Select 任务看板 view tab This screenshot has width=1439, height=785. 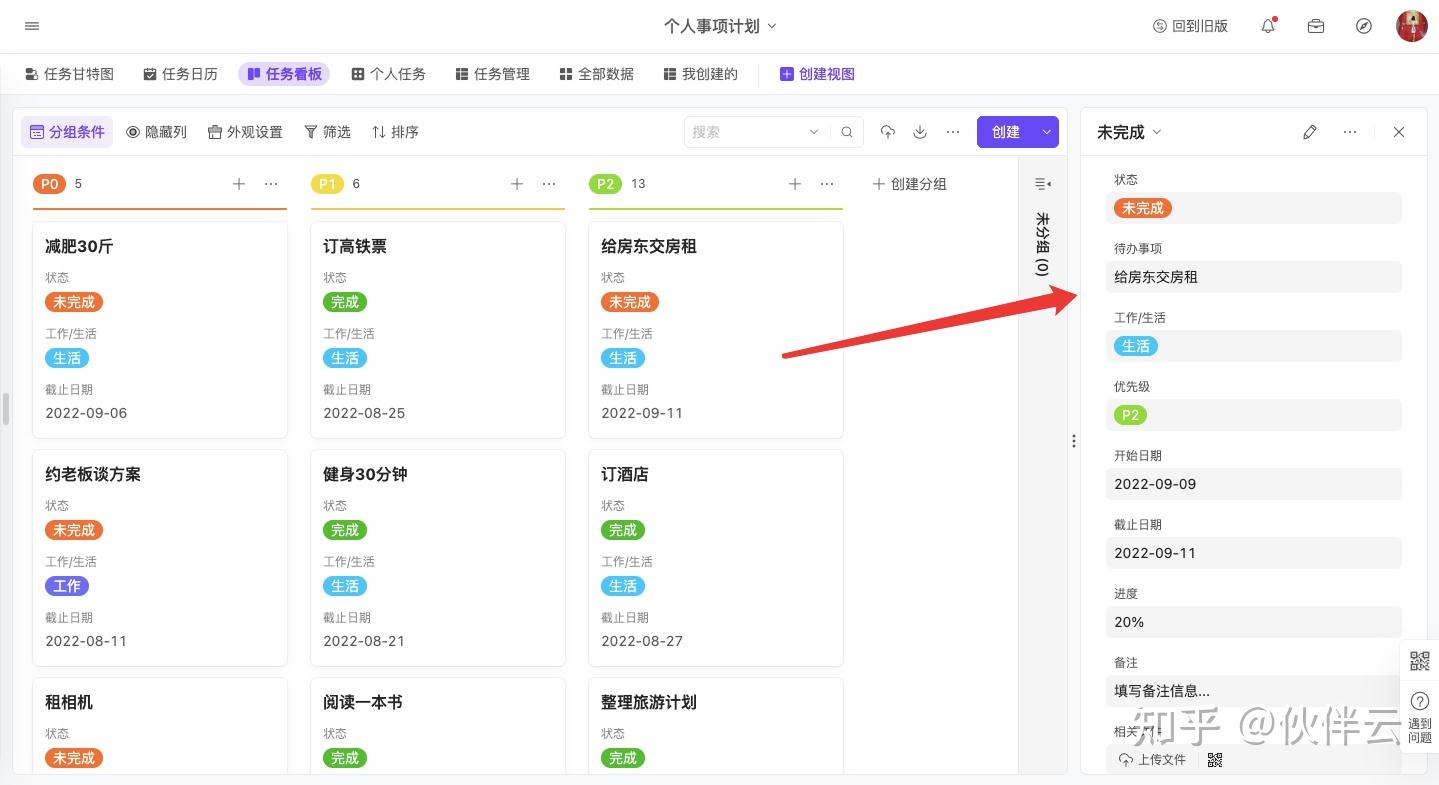coord(284,74)
